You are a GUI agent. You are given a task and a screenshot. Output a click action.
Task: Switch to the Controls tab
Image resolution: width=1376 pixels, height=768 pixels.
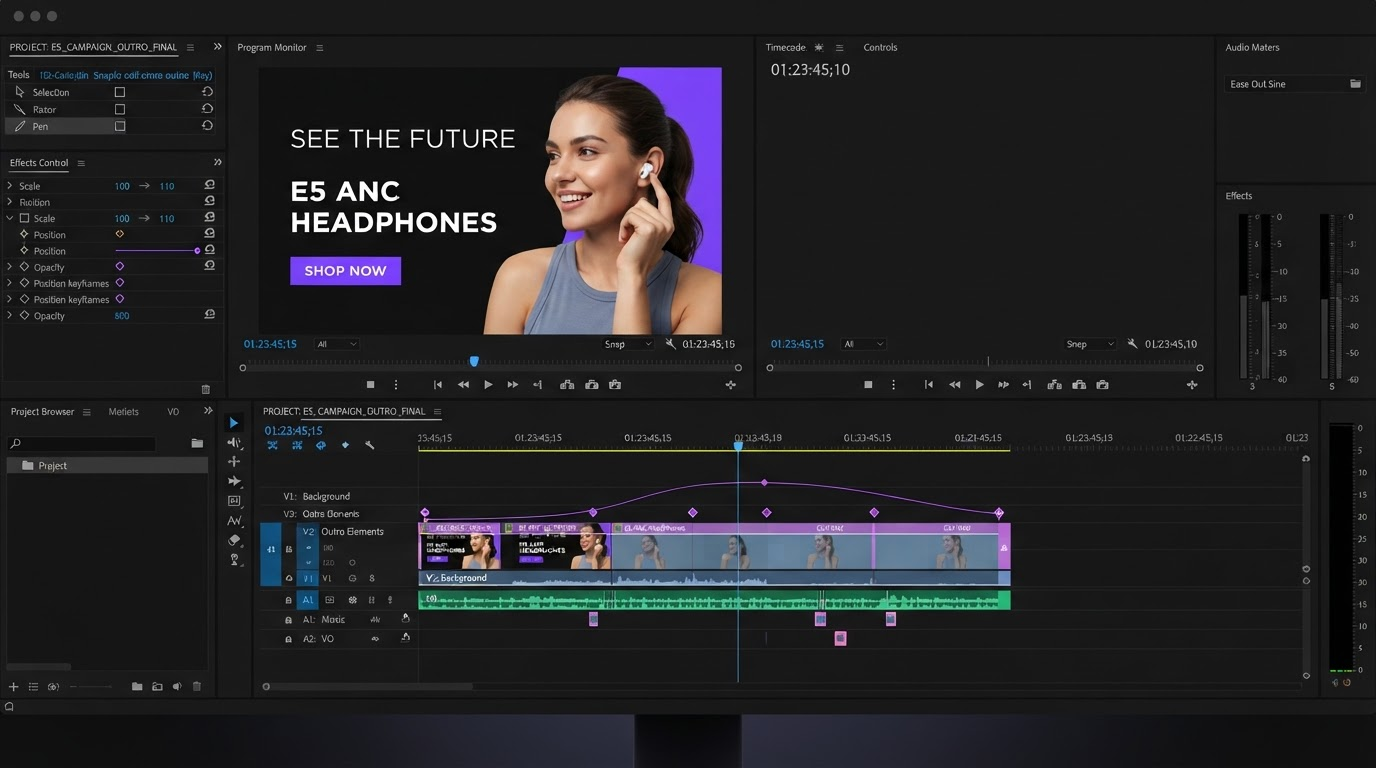(880, 47)
